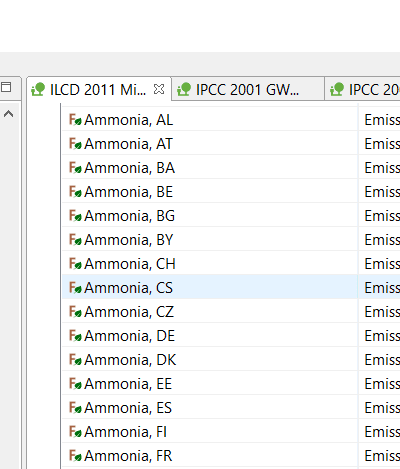Viewport: 400px width, 469px height.
Task: Select the Ammonia, AT row
Action: pos(210,144)
